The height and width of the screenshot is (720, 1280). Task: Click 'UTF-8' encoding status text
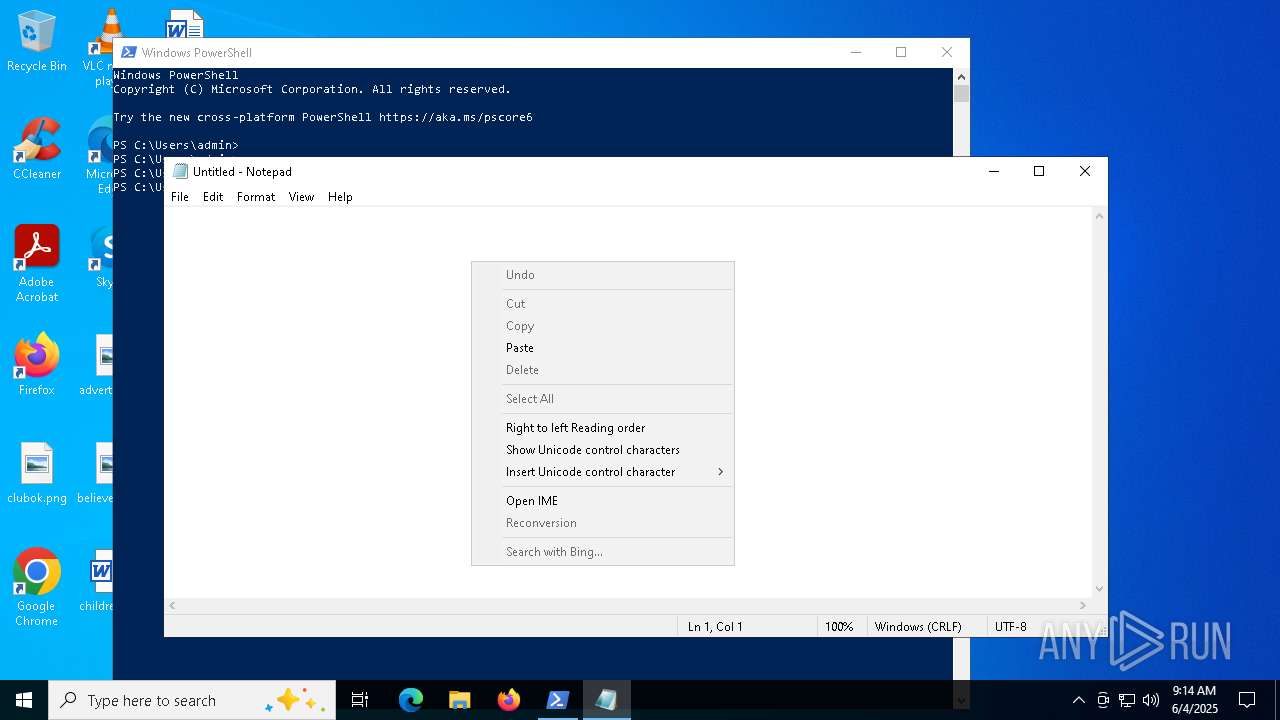1010,627
